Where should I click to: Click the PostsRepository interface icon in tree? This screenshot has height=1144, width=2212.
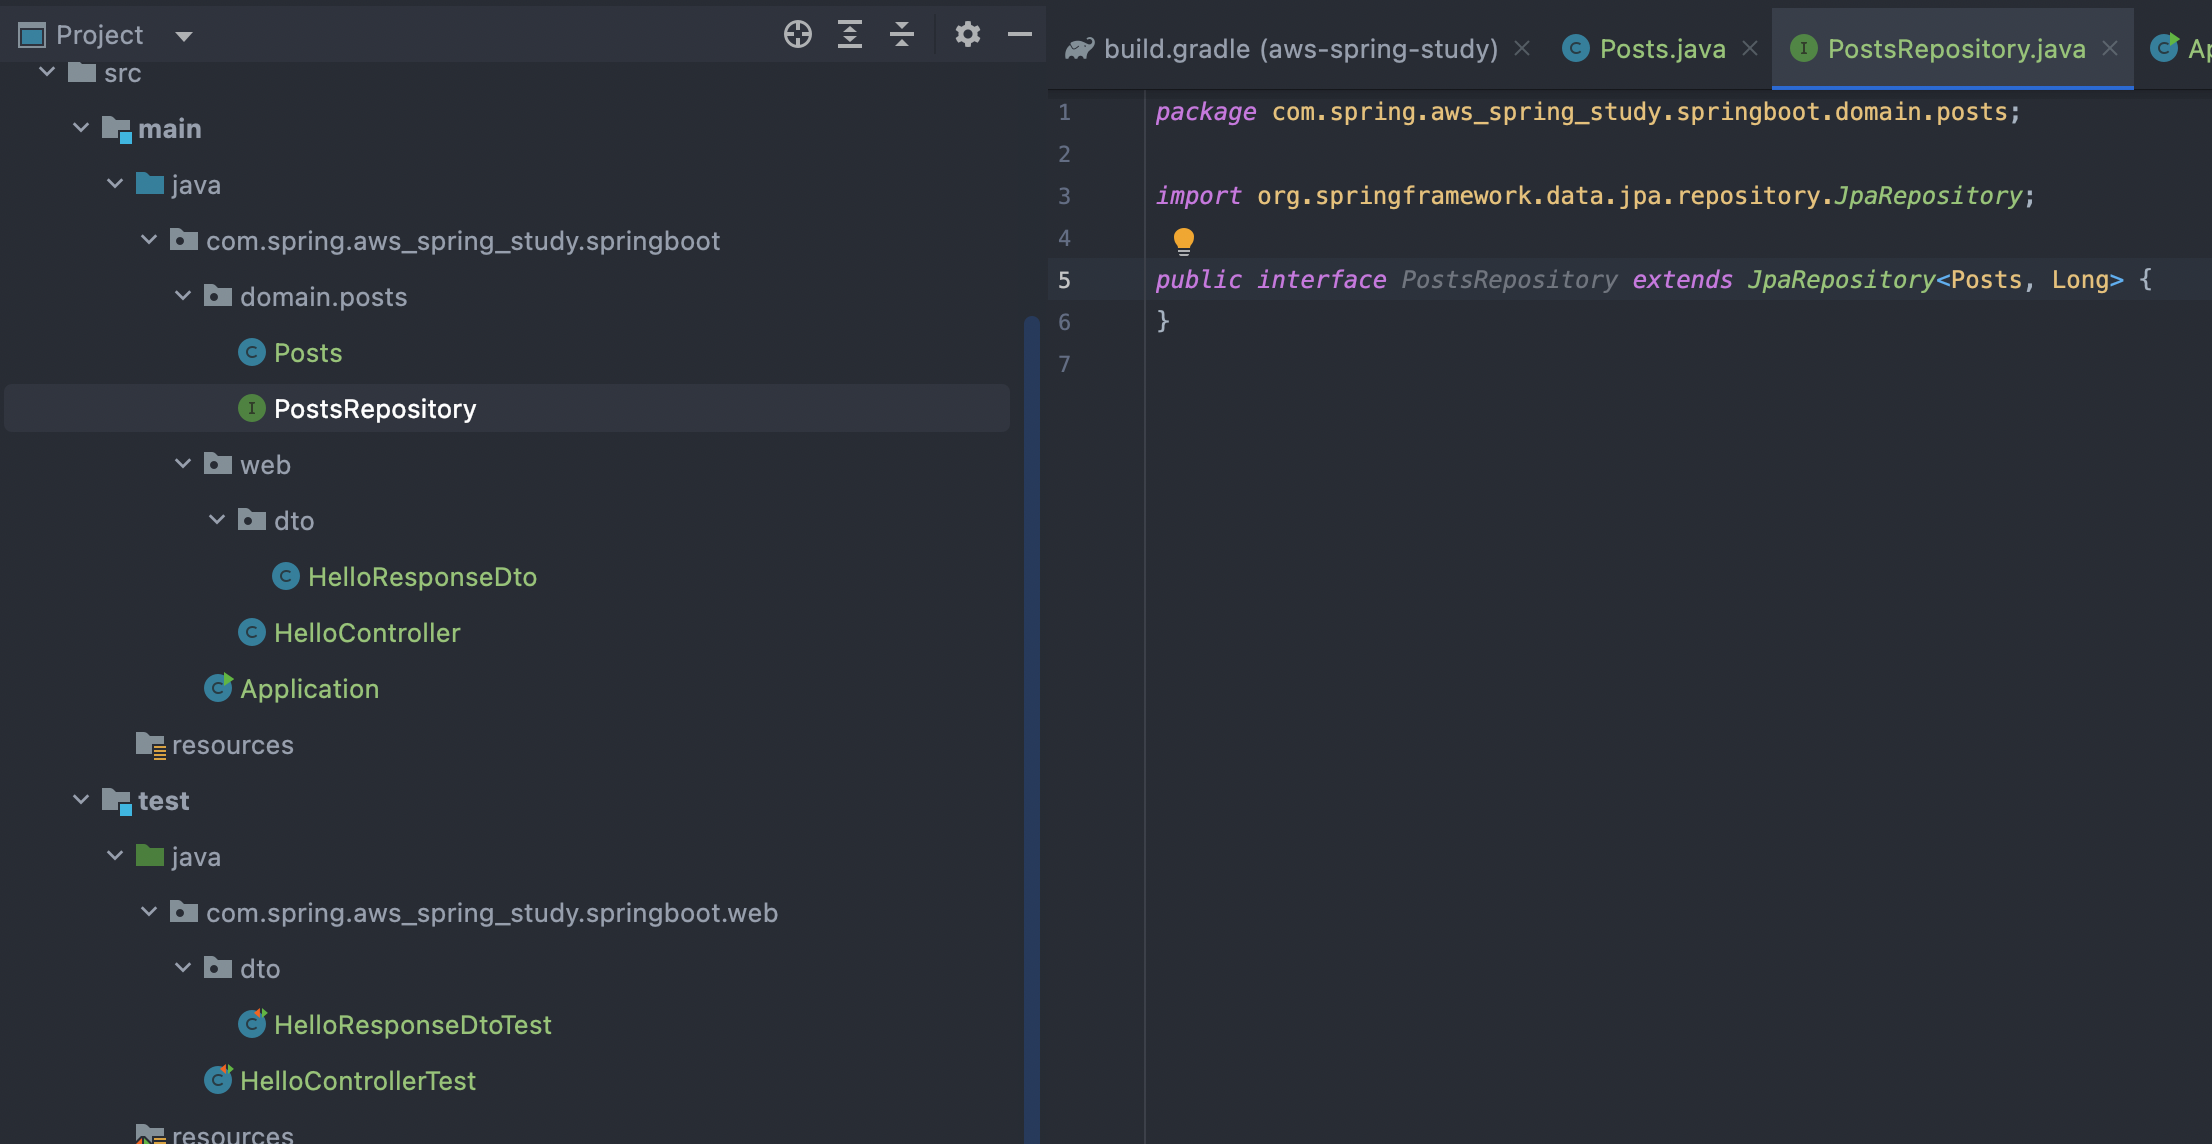click(252, 408)
